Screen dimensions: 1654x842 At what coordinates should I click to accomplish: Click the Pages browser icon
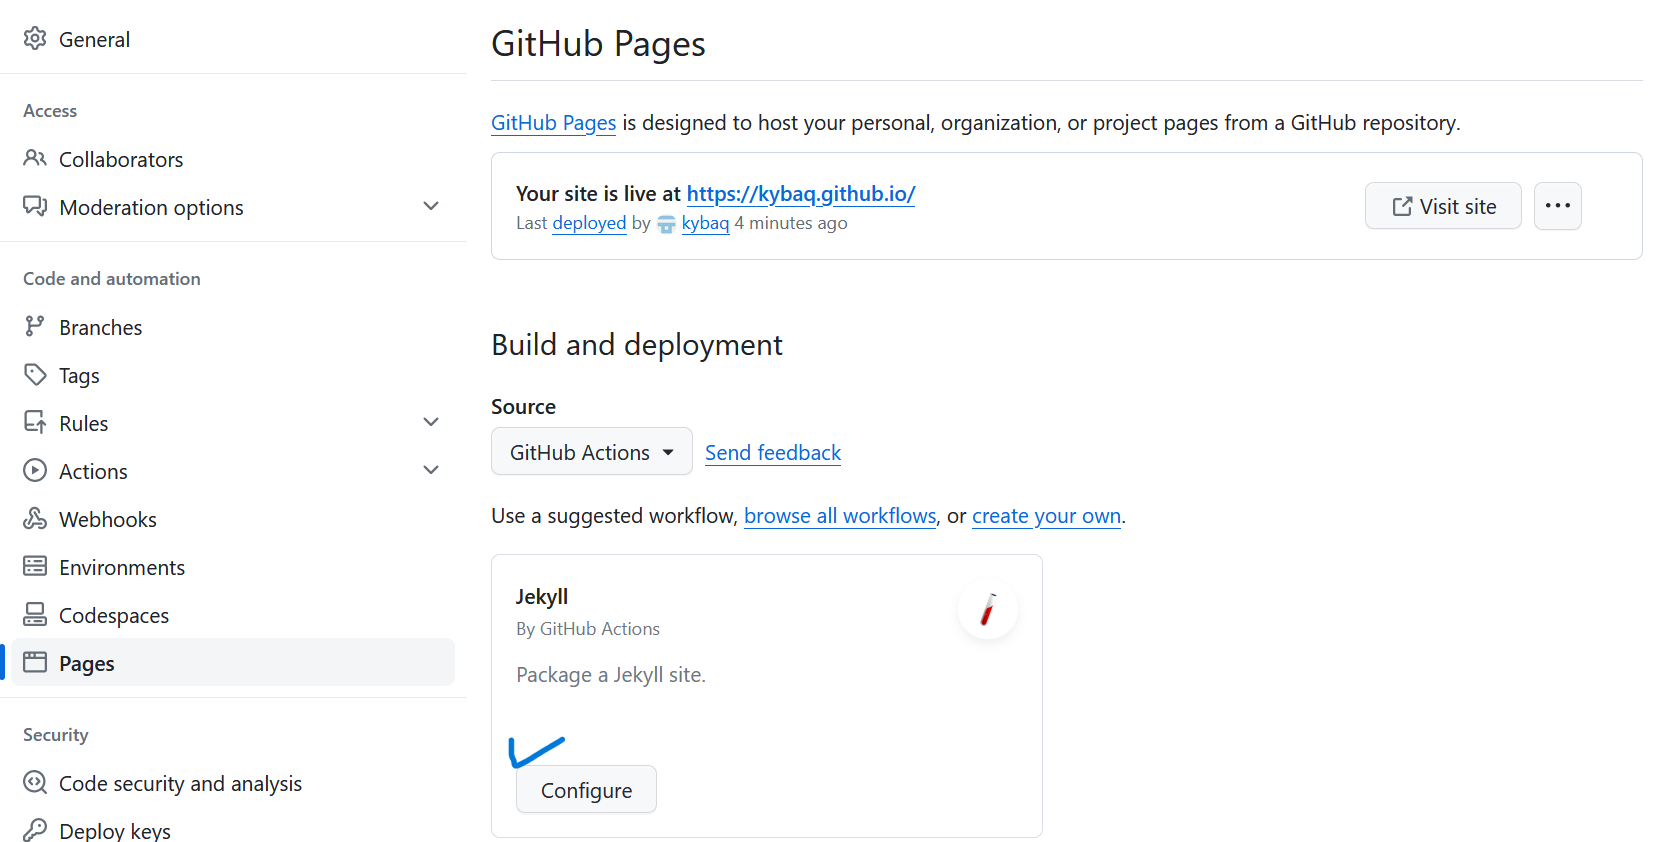35,663
